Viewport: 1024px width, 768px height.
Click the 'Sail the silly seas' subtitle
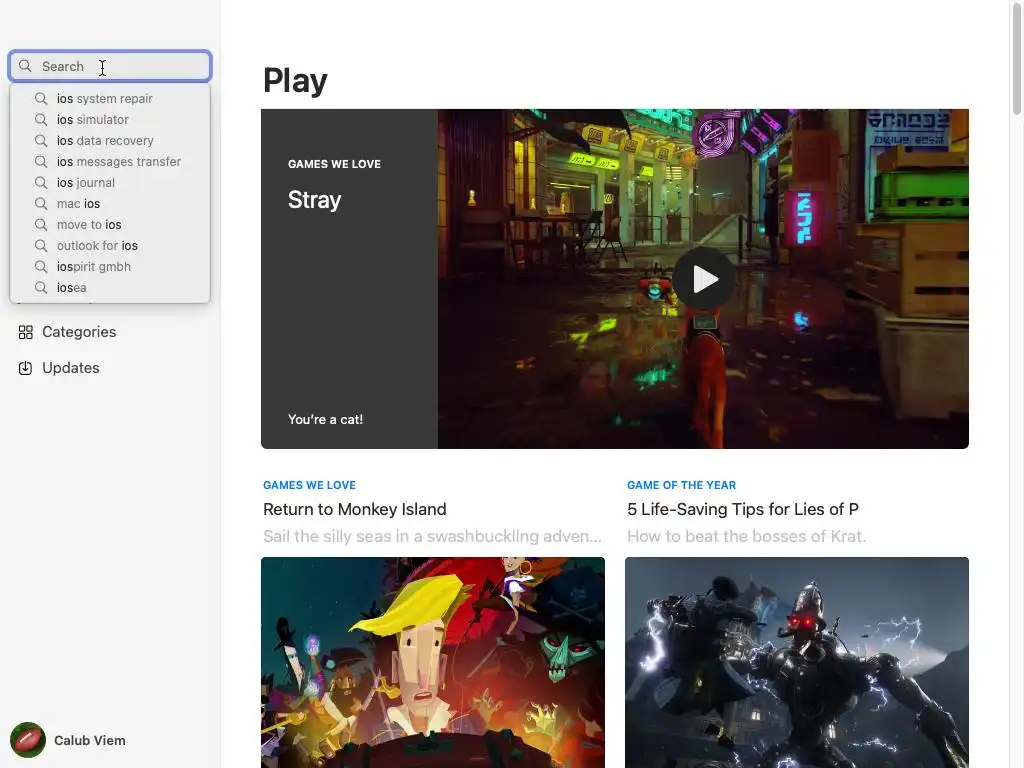pyautogui.click(x=432, y=536)
